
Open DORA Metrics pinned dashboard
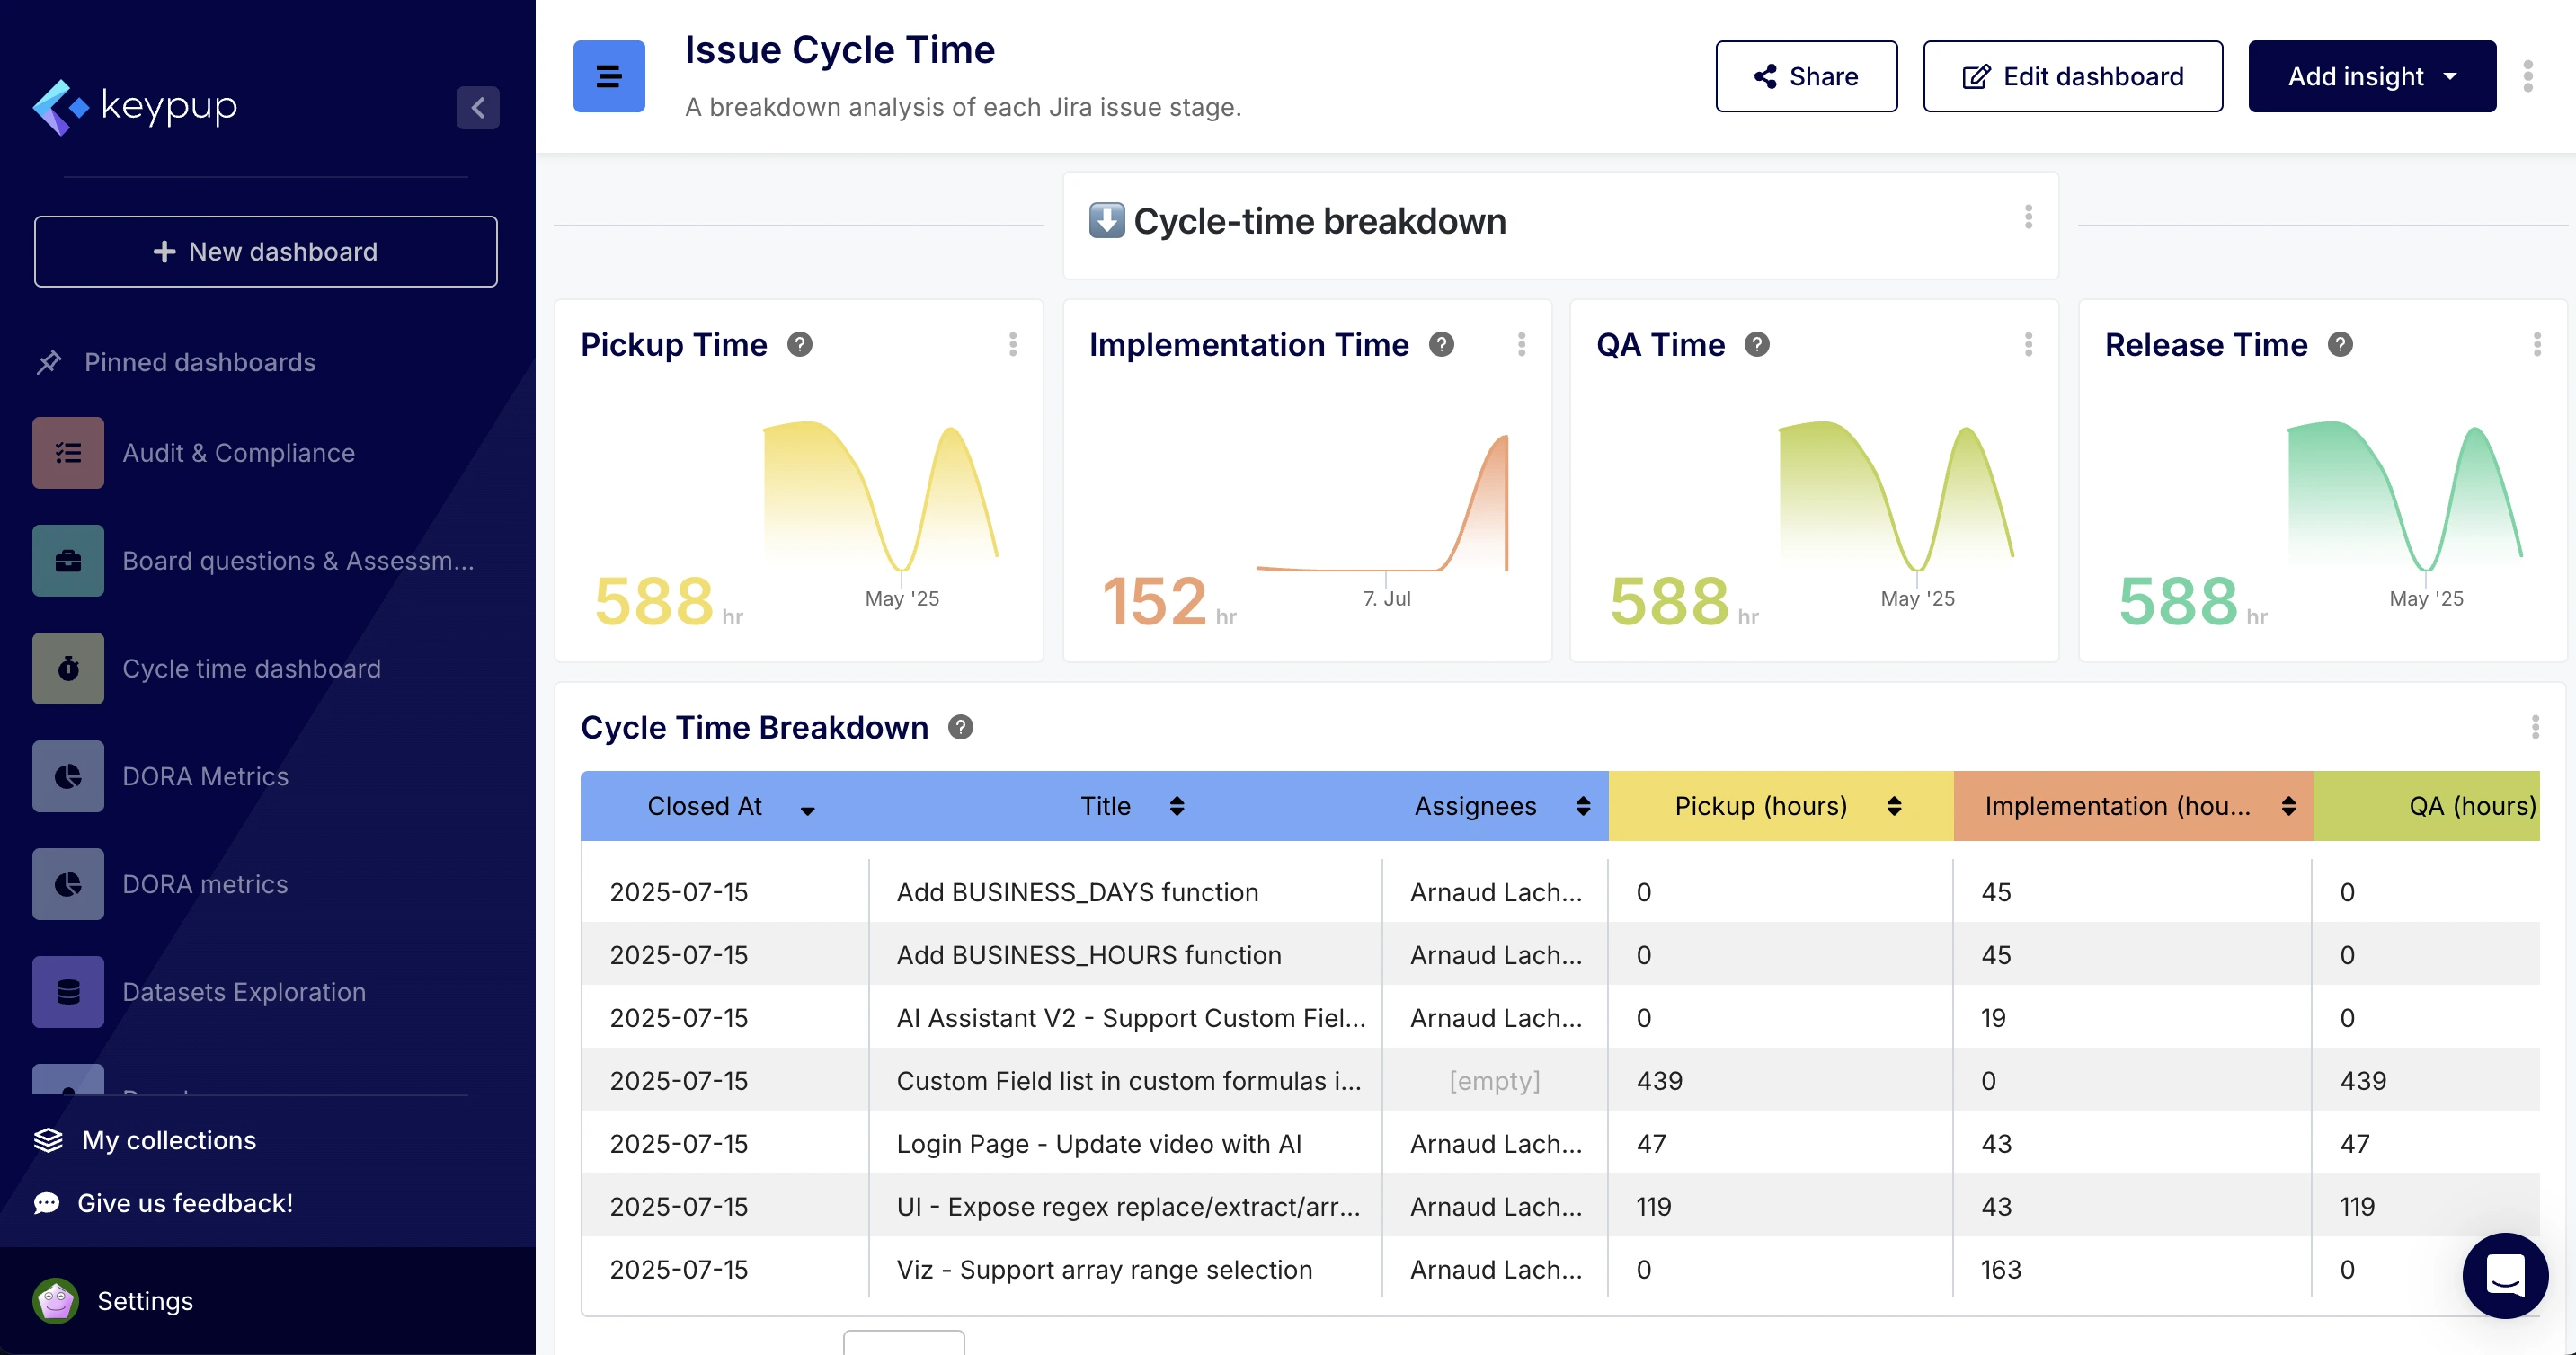(205, 776)
